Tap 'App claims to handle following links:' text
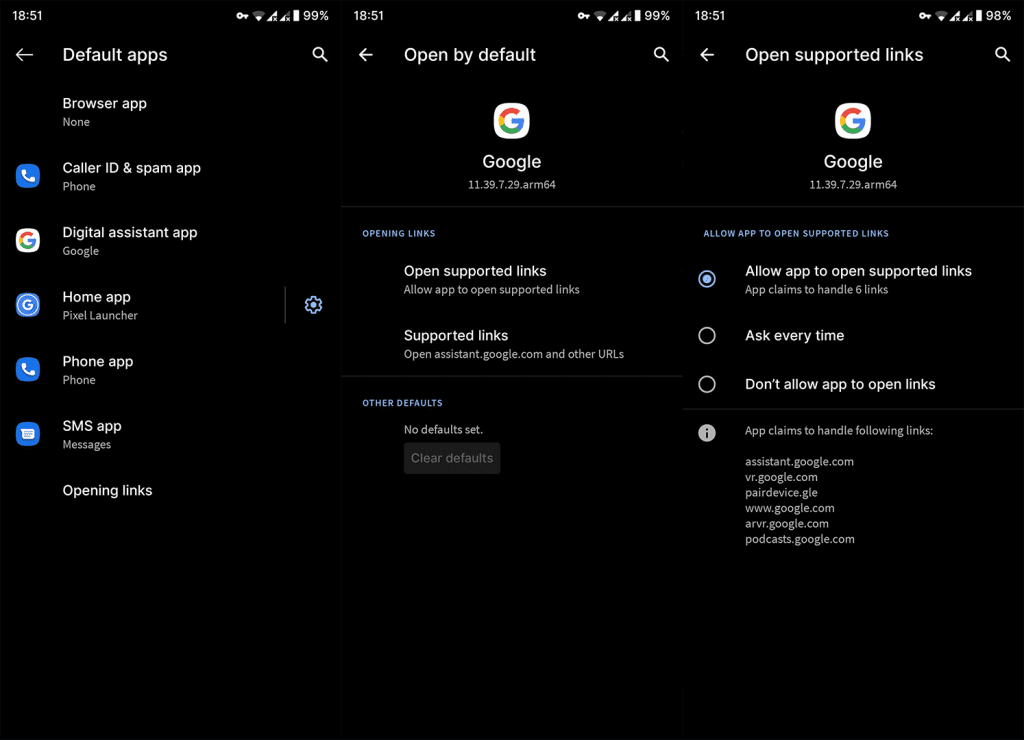1024x740 pixels. click(x=839, y=431)
